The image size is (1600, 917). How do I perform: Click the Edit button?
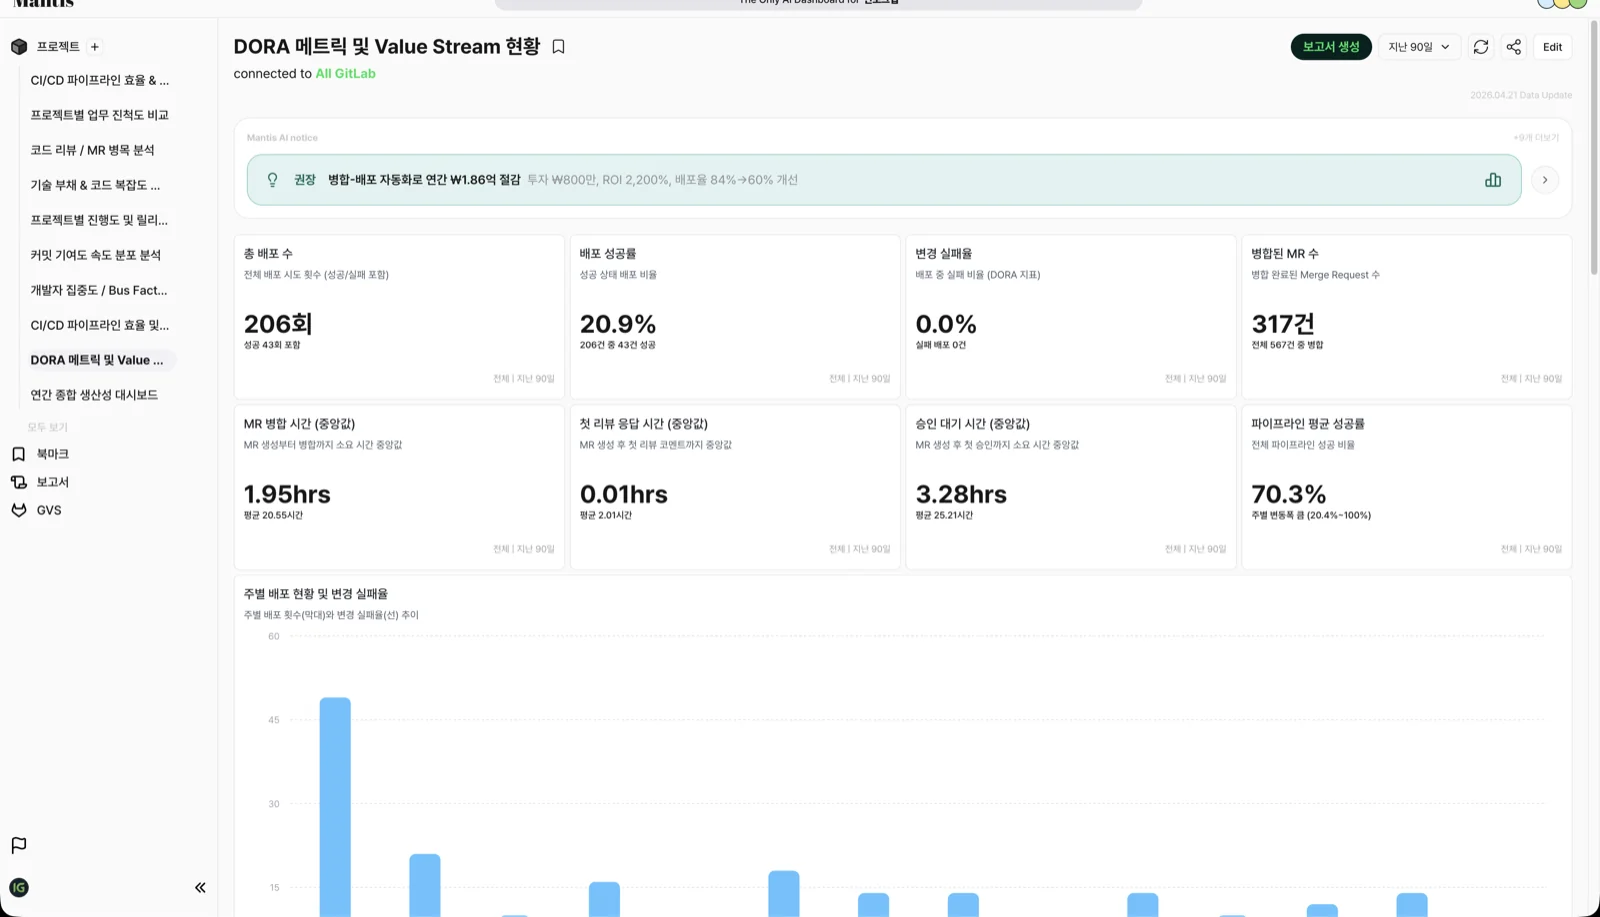[x=1552, y=47]
